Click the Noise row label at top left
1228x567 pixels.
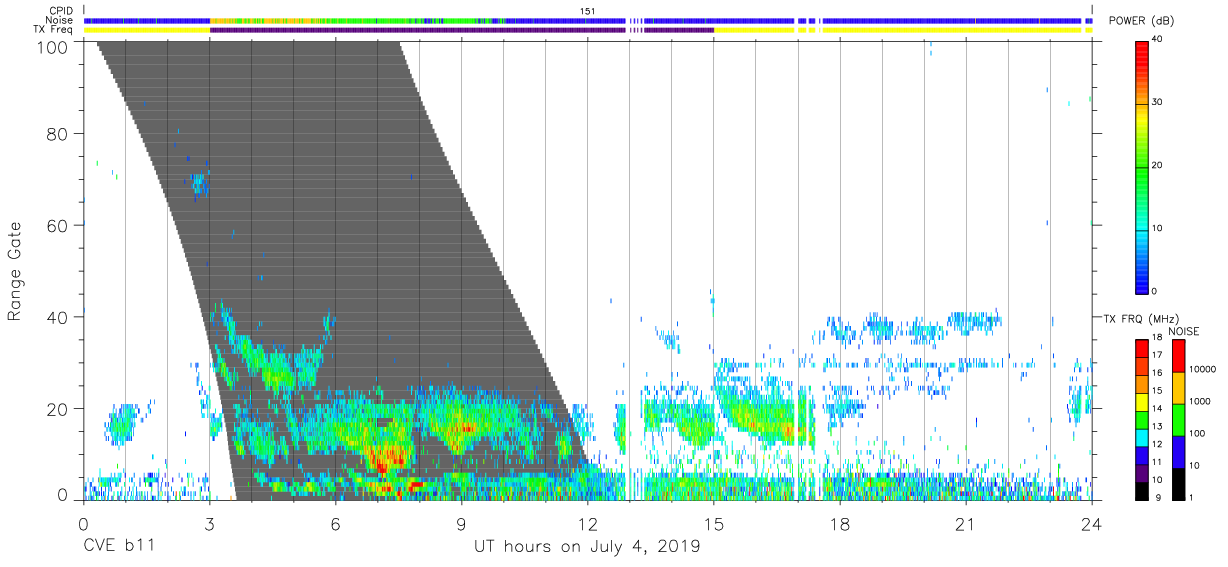pos(61,20)
